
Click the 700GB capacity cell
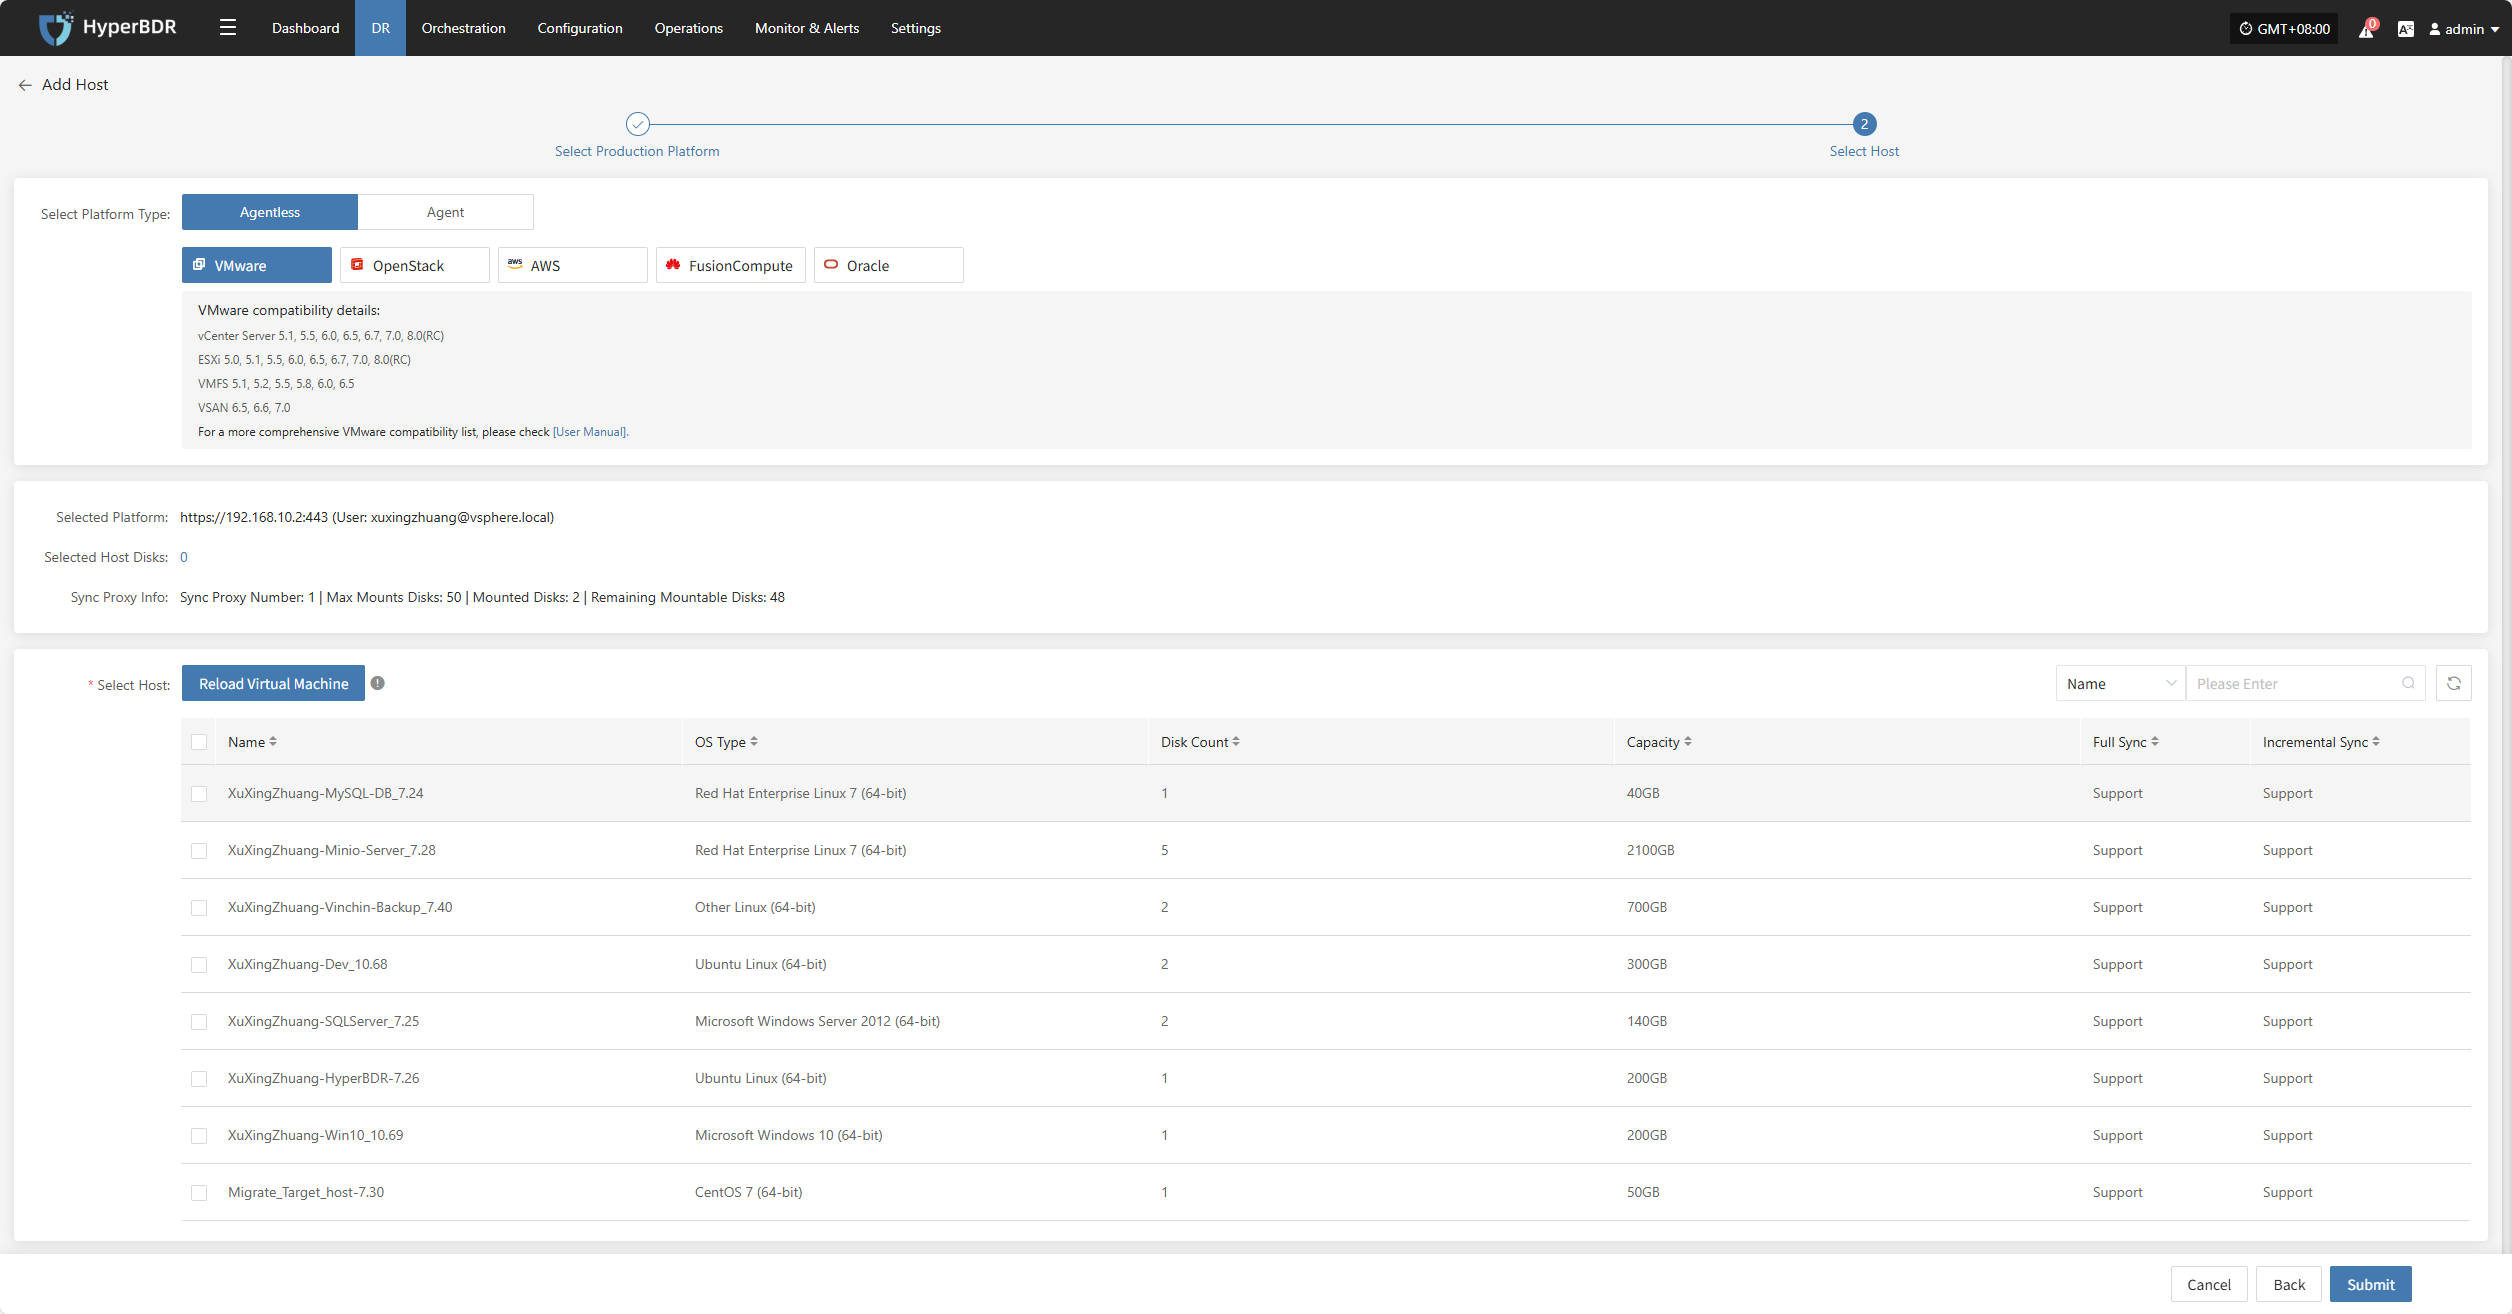[x=1646, y=907]
